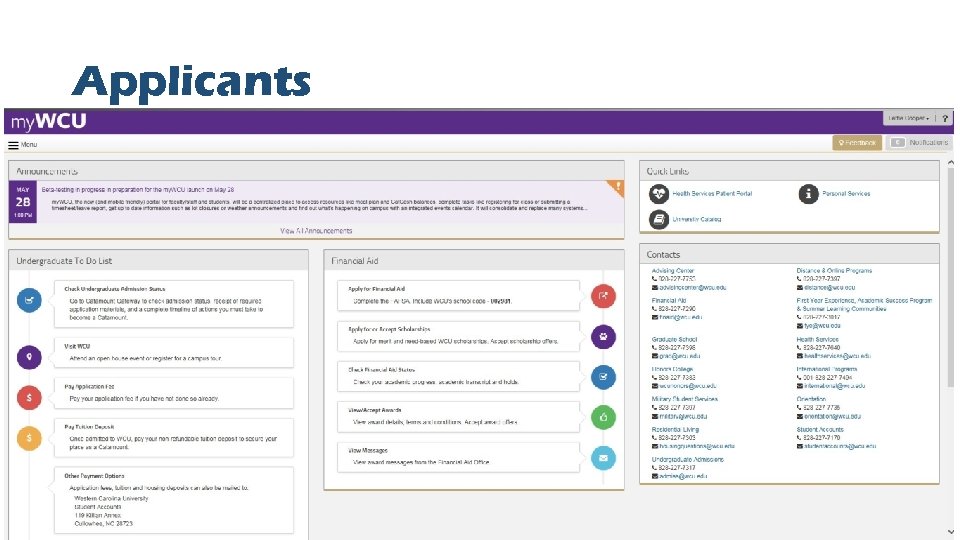The width and height of the screenshot is (960, 540).
Task: Click the May 28 announcement date badge
Action: click(x=23, y=202)
